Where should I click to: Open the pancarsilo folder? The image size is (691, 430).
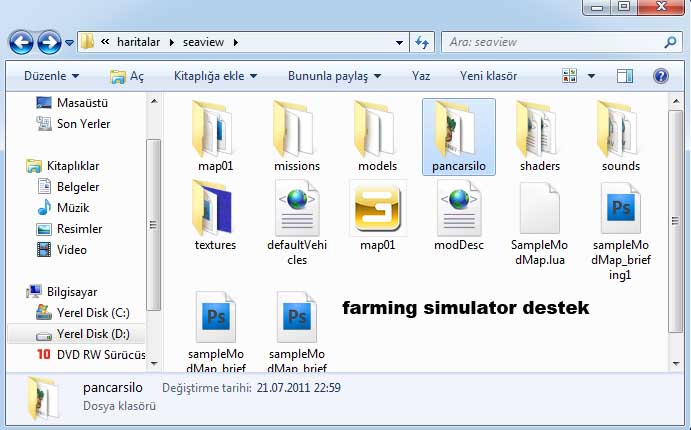[x=459, y=135]
